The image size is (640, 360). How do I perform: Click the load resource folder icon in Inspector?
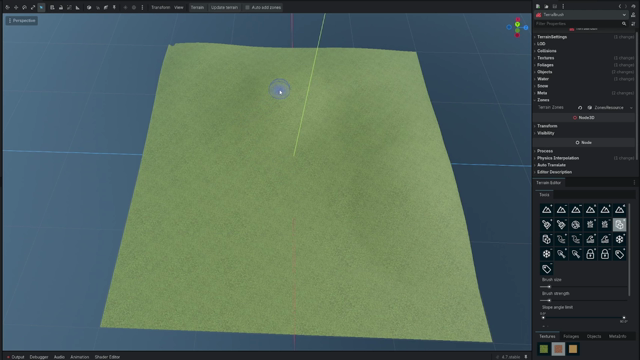(546, 6)
